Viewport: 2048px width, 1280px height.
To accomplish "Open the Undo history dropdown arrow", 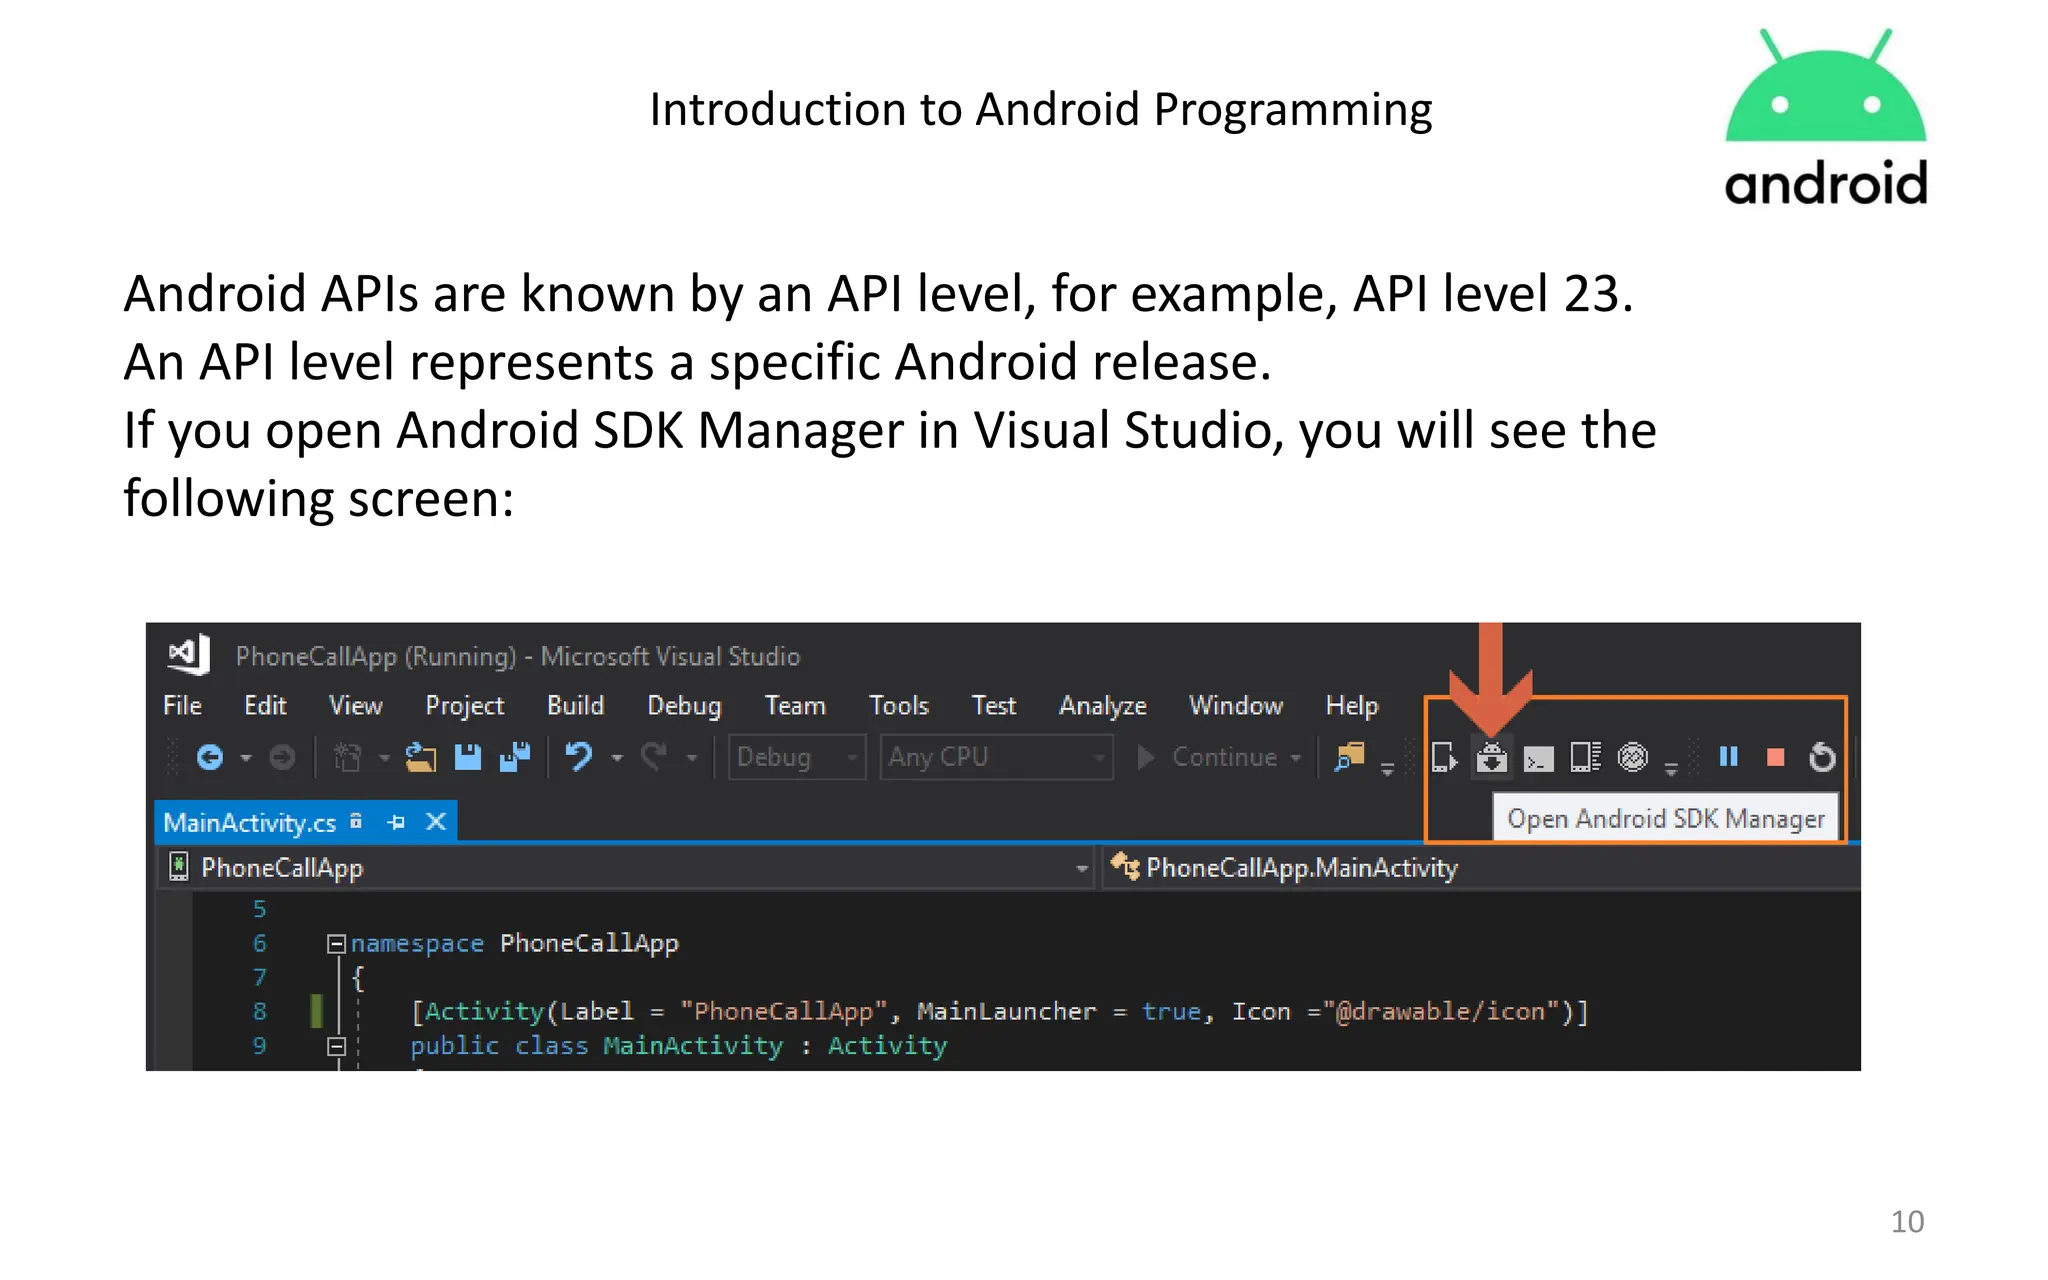I will [617, 759].
